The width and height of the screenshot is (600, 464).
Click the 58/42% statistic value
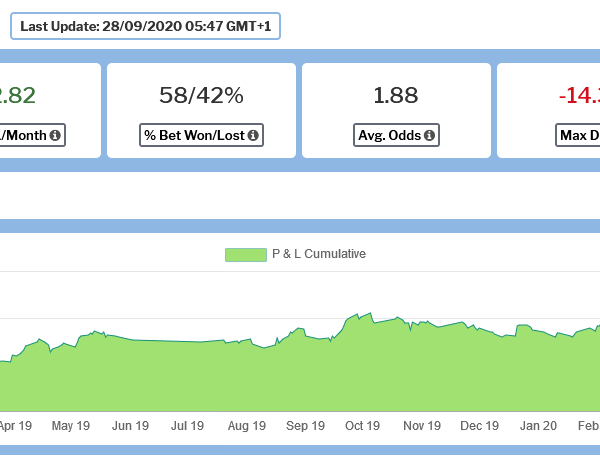click(201, 95)
